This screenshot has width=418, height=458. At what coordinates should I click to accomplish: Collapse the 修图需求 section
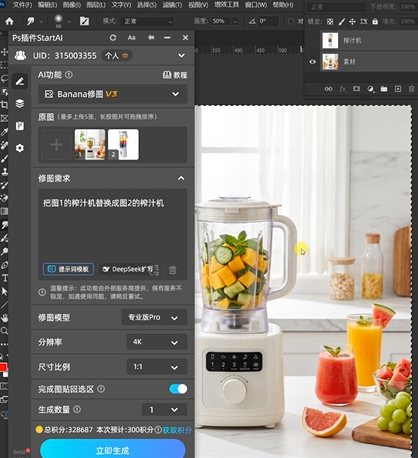coord(181,178)
